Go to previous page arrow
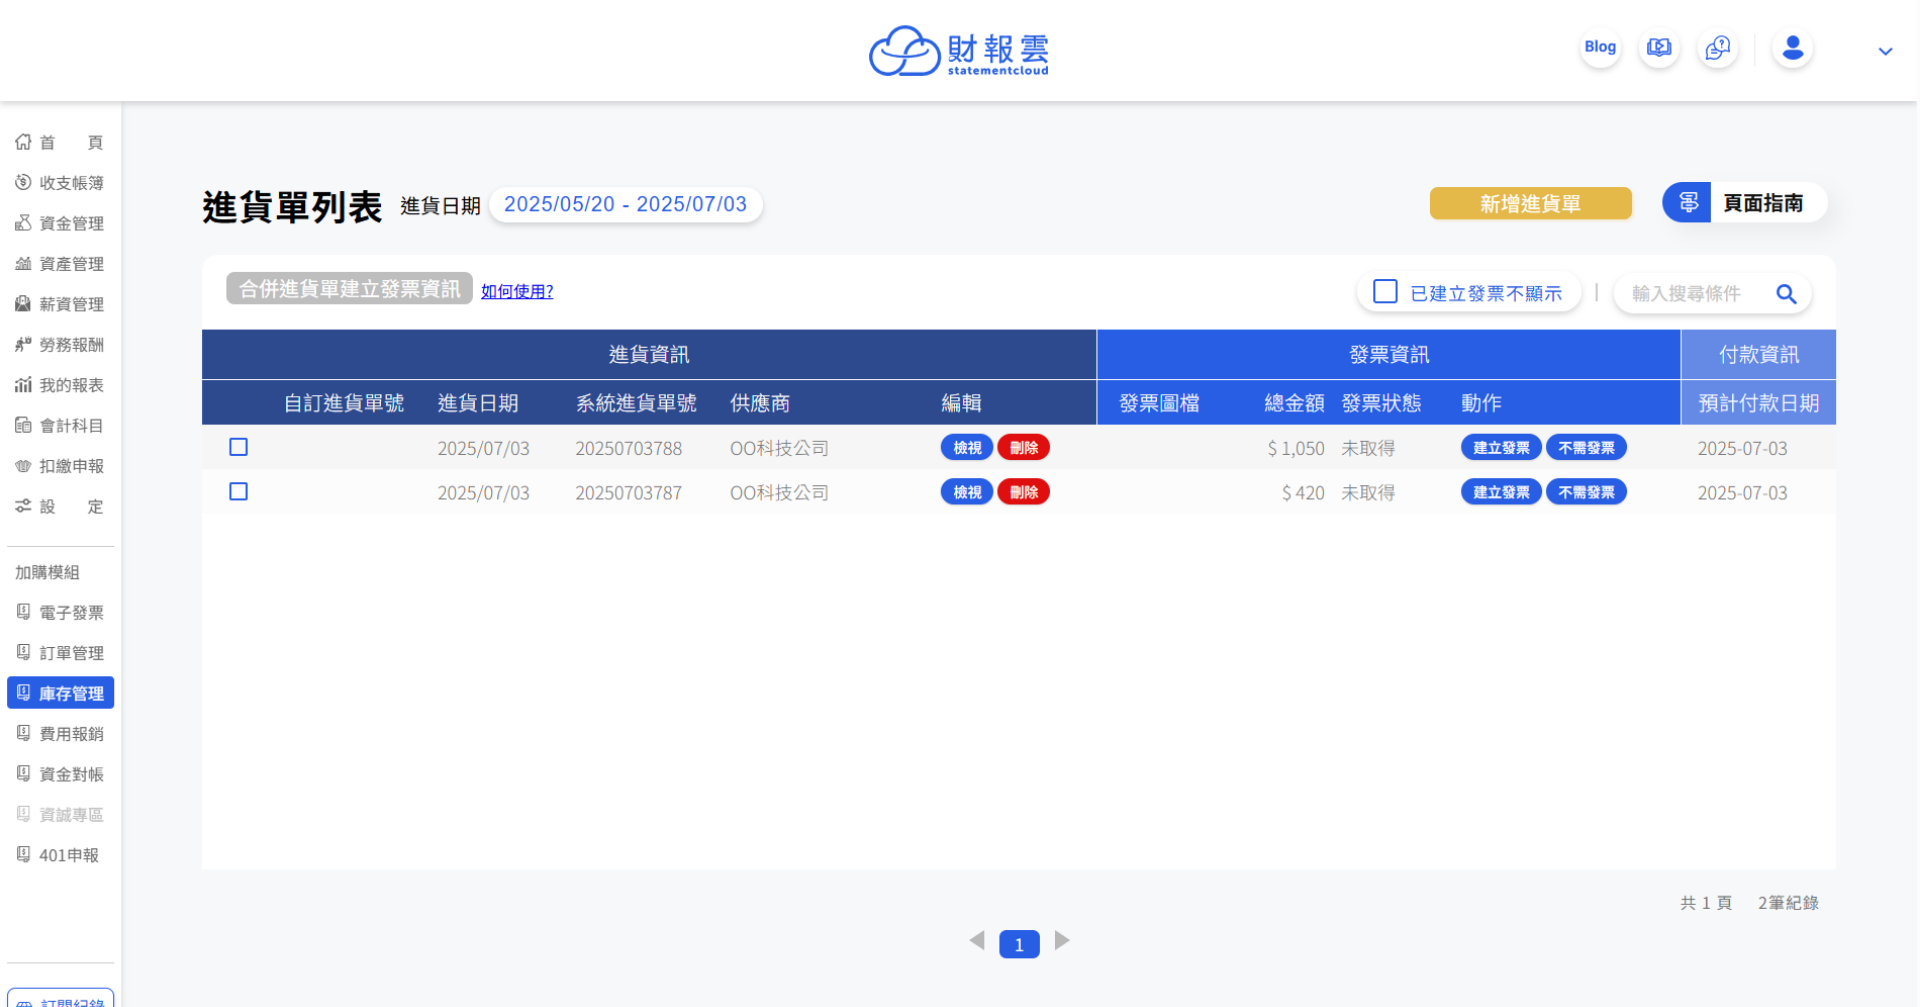The width and height of the screenshot is (1920, 1007). pos(977,941)
